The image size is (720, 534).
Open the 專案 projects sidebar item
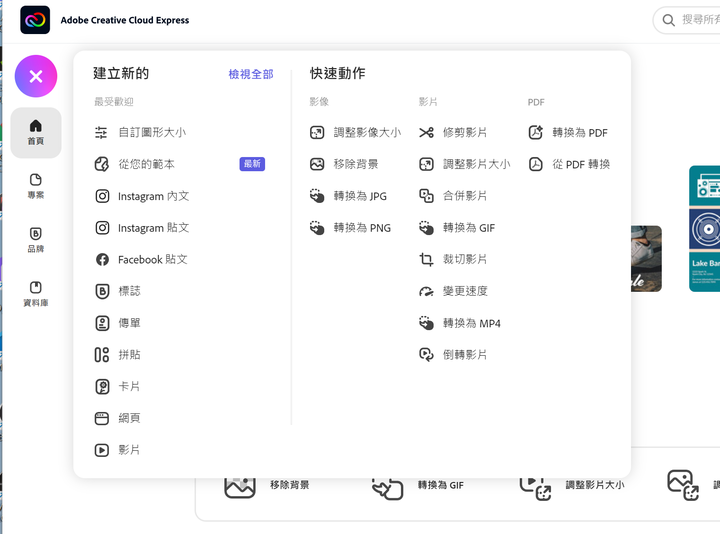pos(36,186)
